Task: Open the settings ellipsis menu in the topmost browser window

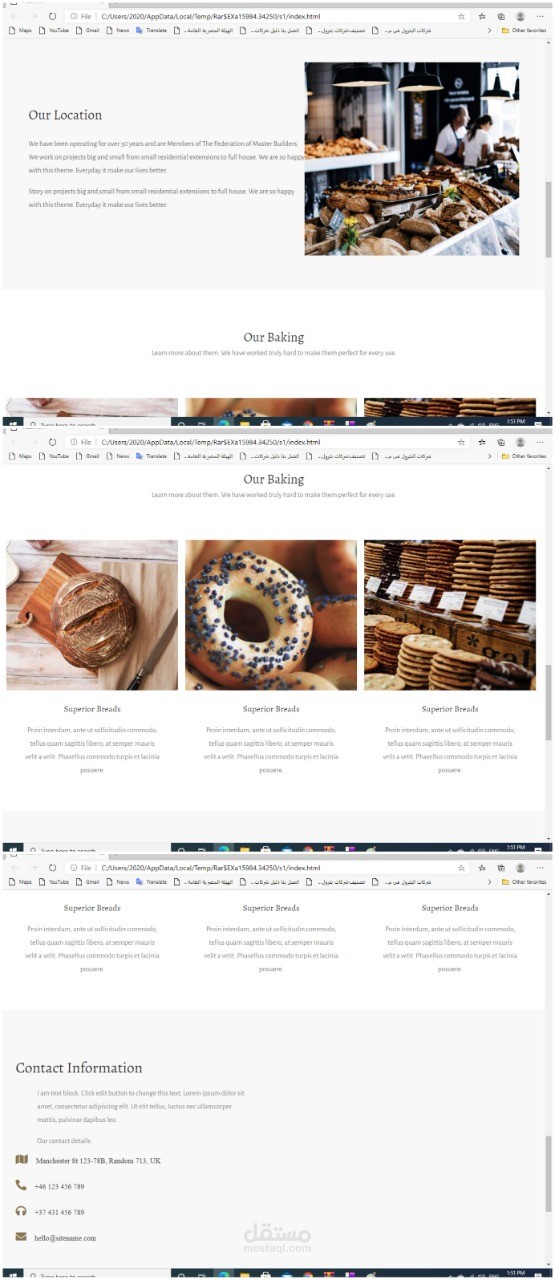Action: [x=539, y=17]
